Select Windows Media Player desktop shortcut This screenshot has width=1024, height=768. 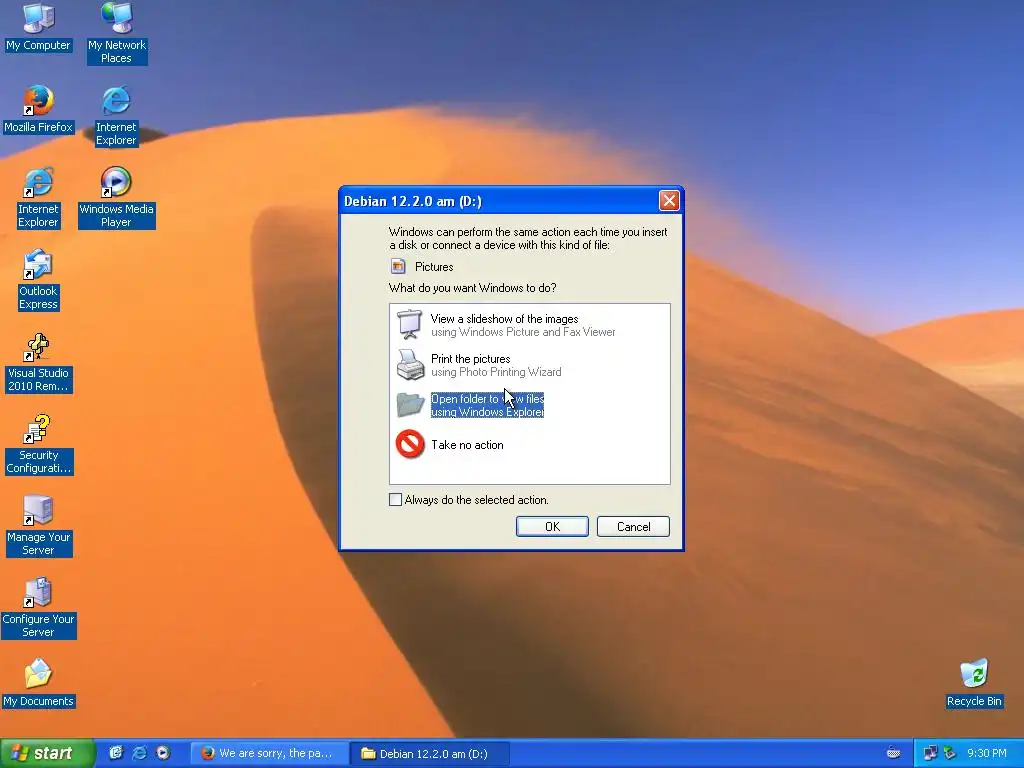point(116,197)
